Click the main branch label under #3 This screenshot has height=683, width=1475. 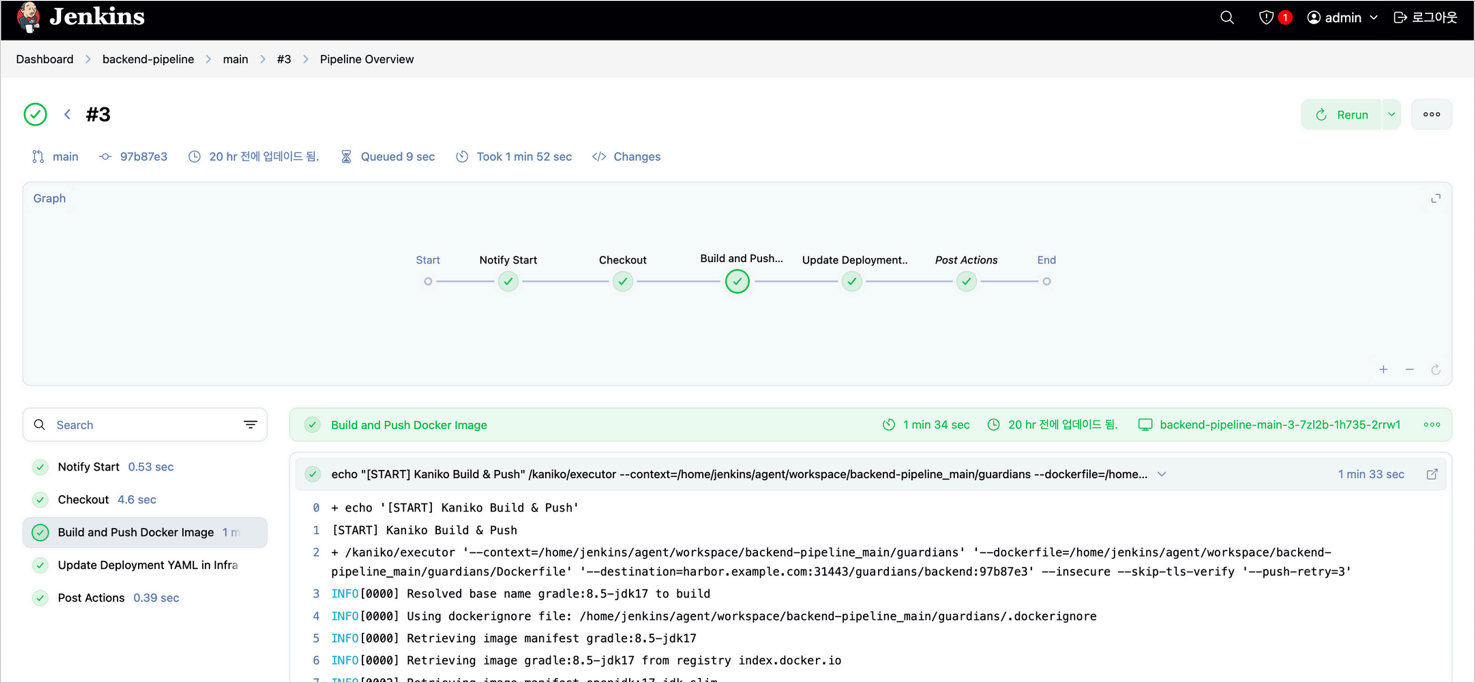click(x=55, y=157)
